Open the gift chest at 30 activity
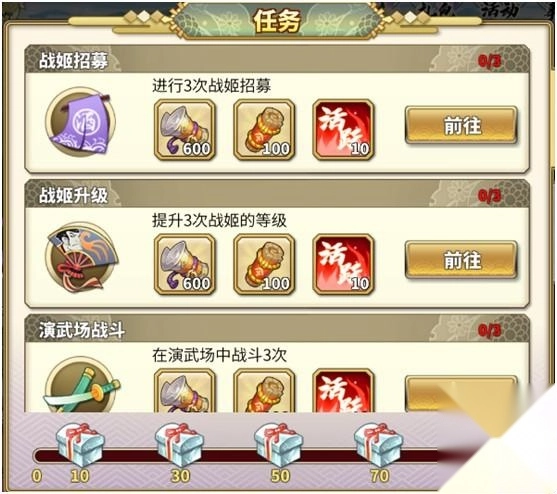Image resolution: width=557 pixels, height=494 pixels. pos(179,445)
